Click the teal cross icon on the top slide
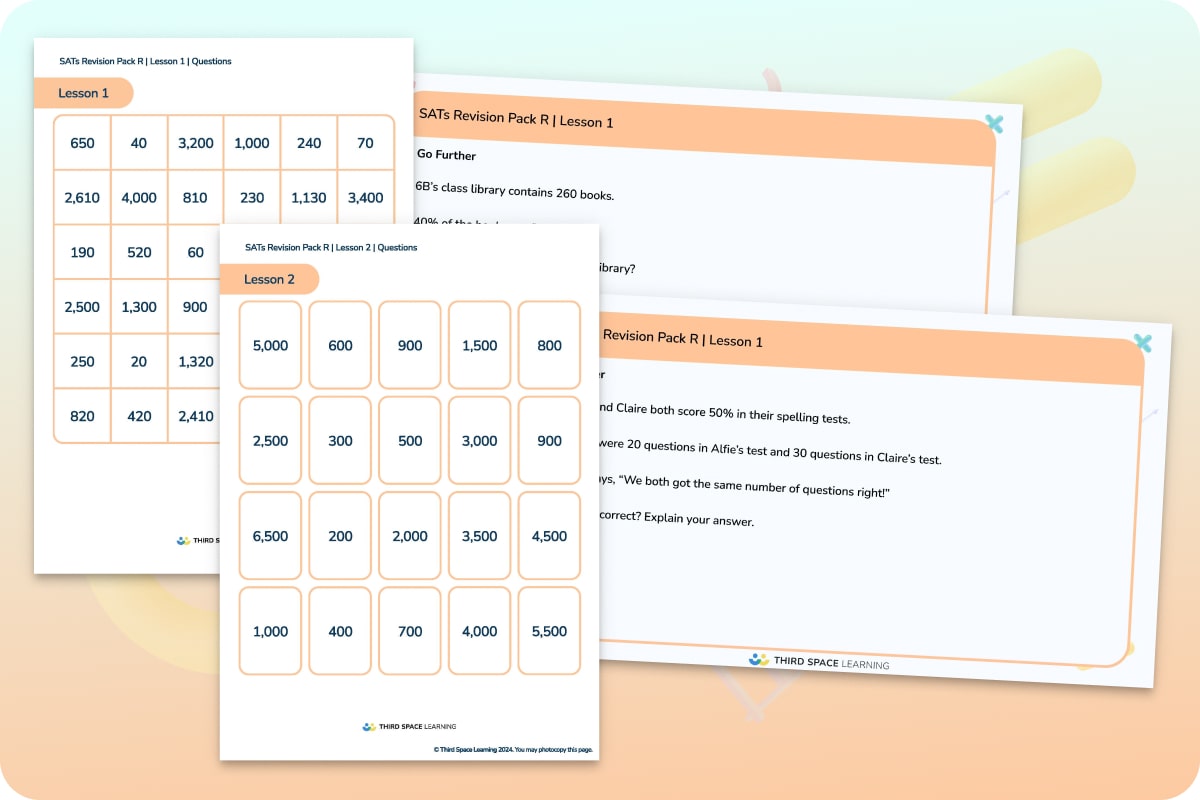This screenshot has height=800, width=1200. click(994, 124)
